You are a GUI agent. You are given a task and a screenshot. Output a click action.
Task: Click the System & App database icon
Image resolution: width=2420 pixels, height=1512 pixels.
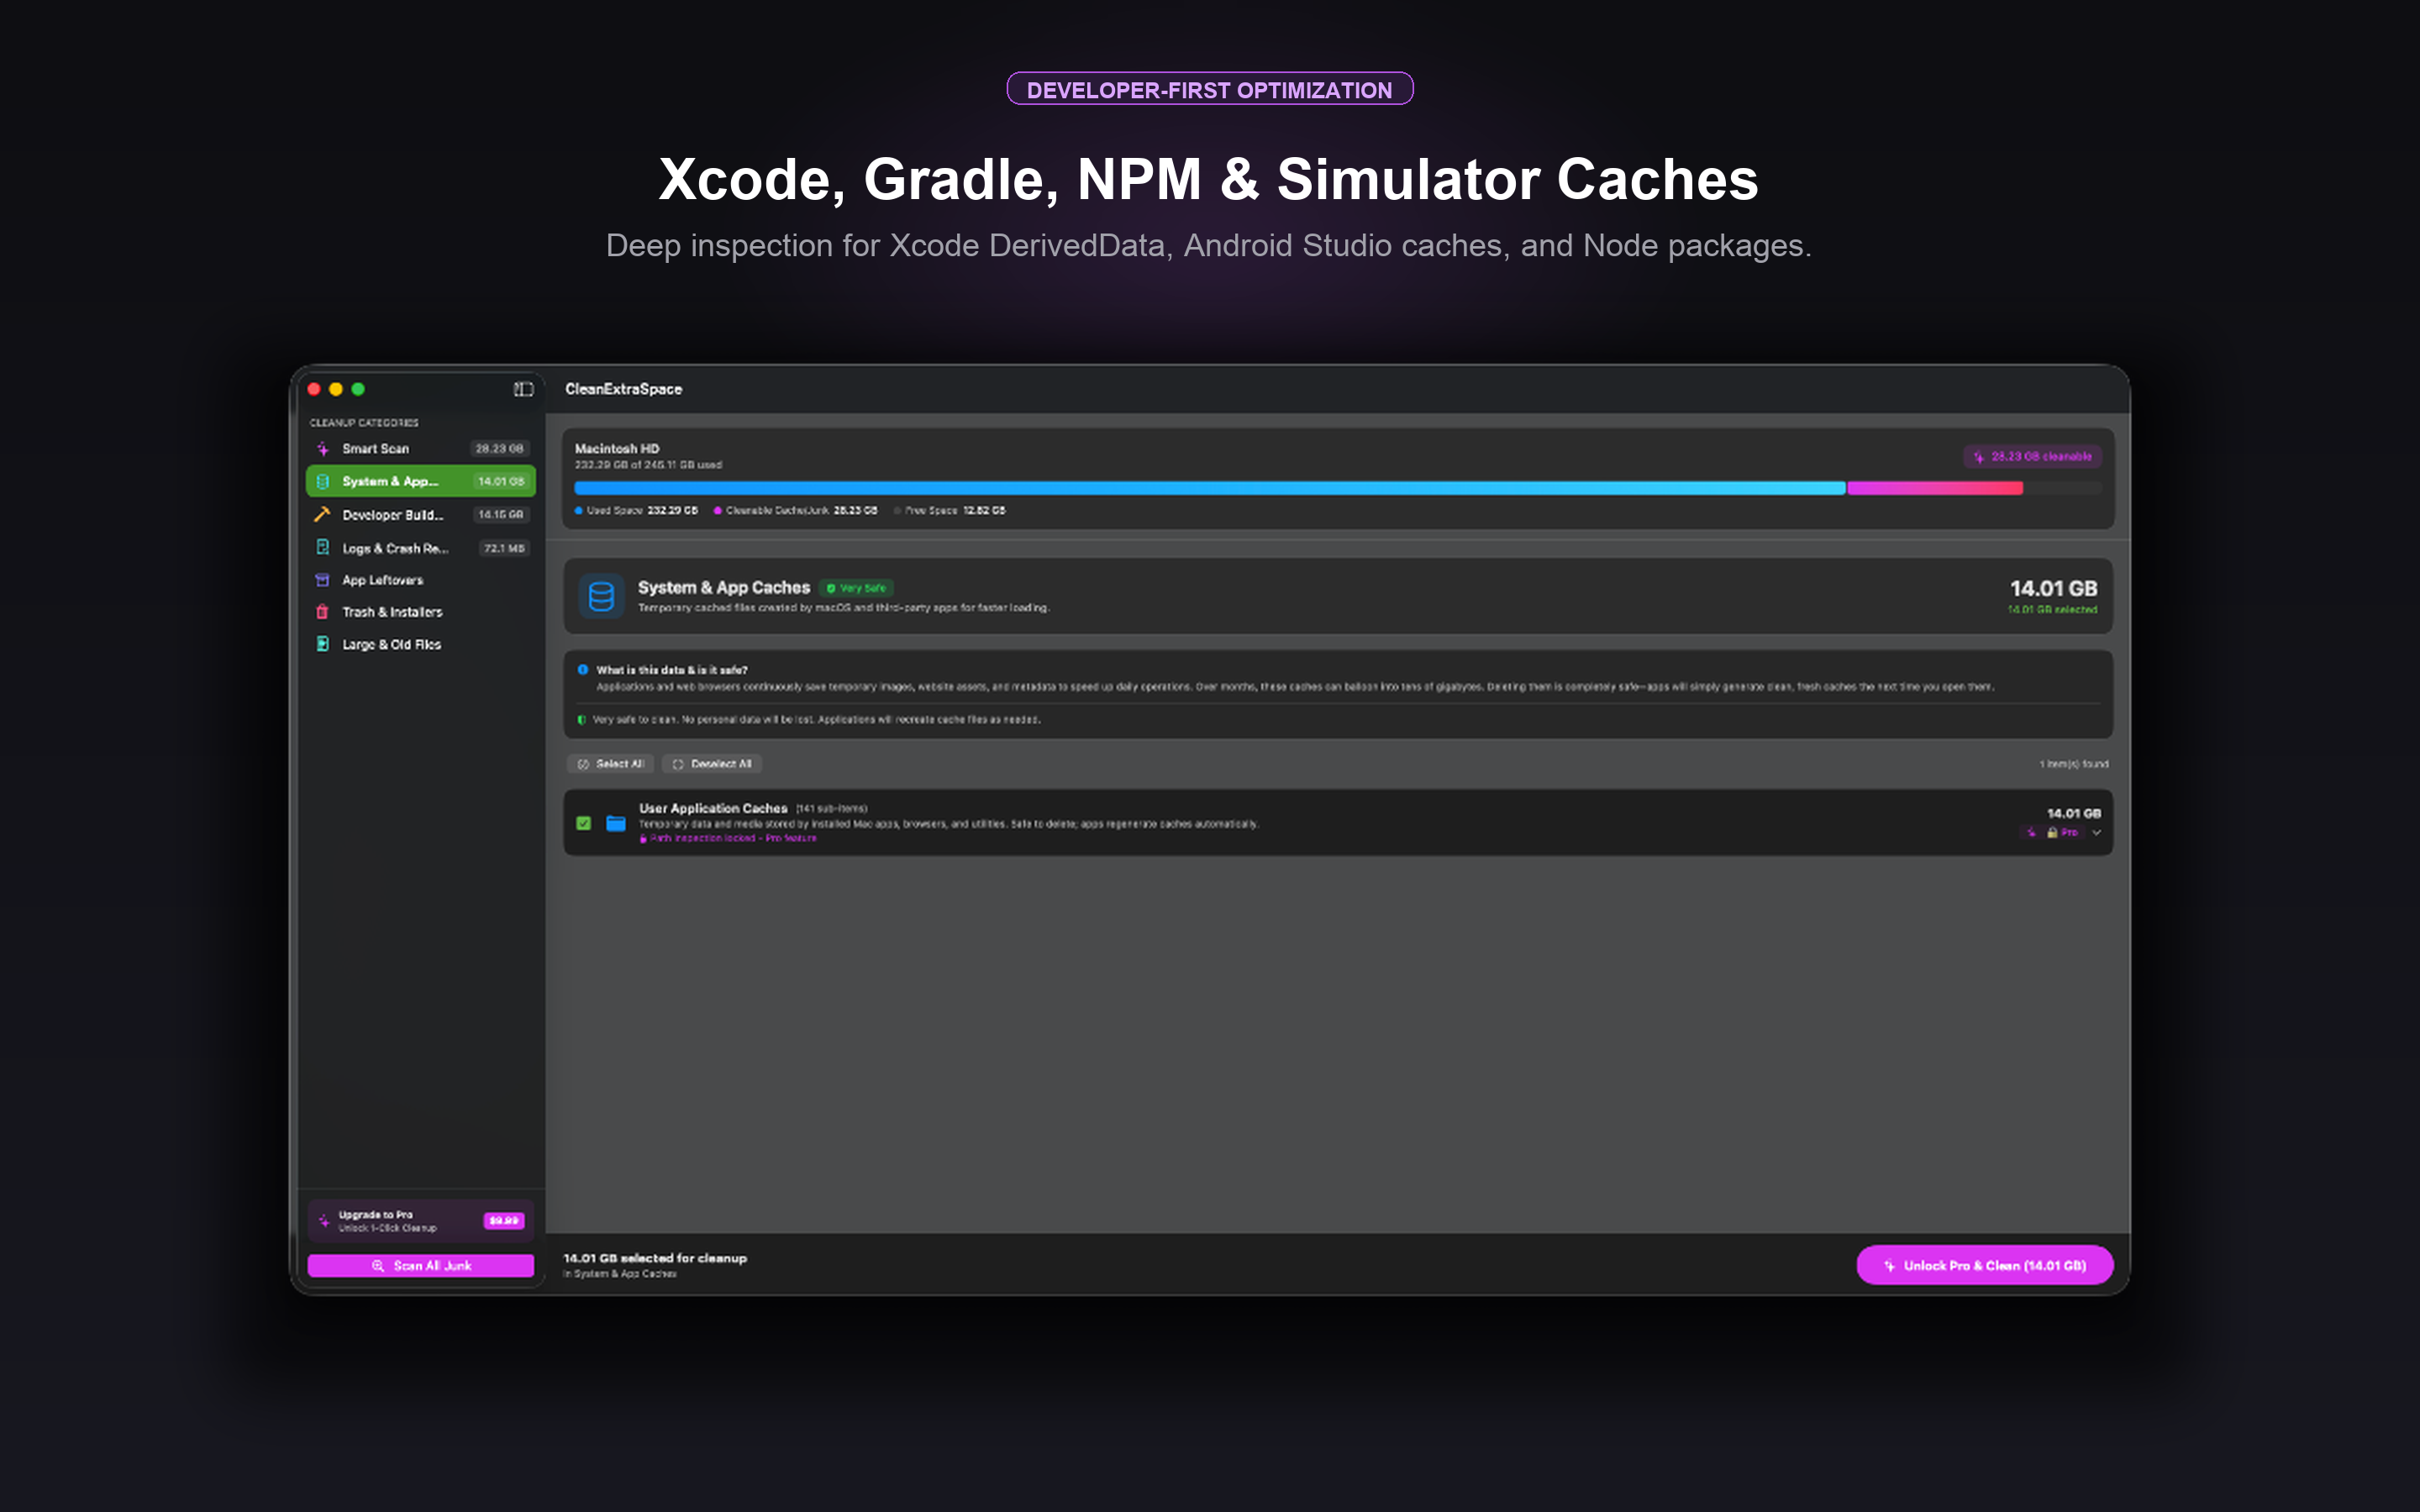pos(323,482)
